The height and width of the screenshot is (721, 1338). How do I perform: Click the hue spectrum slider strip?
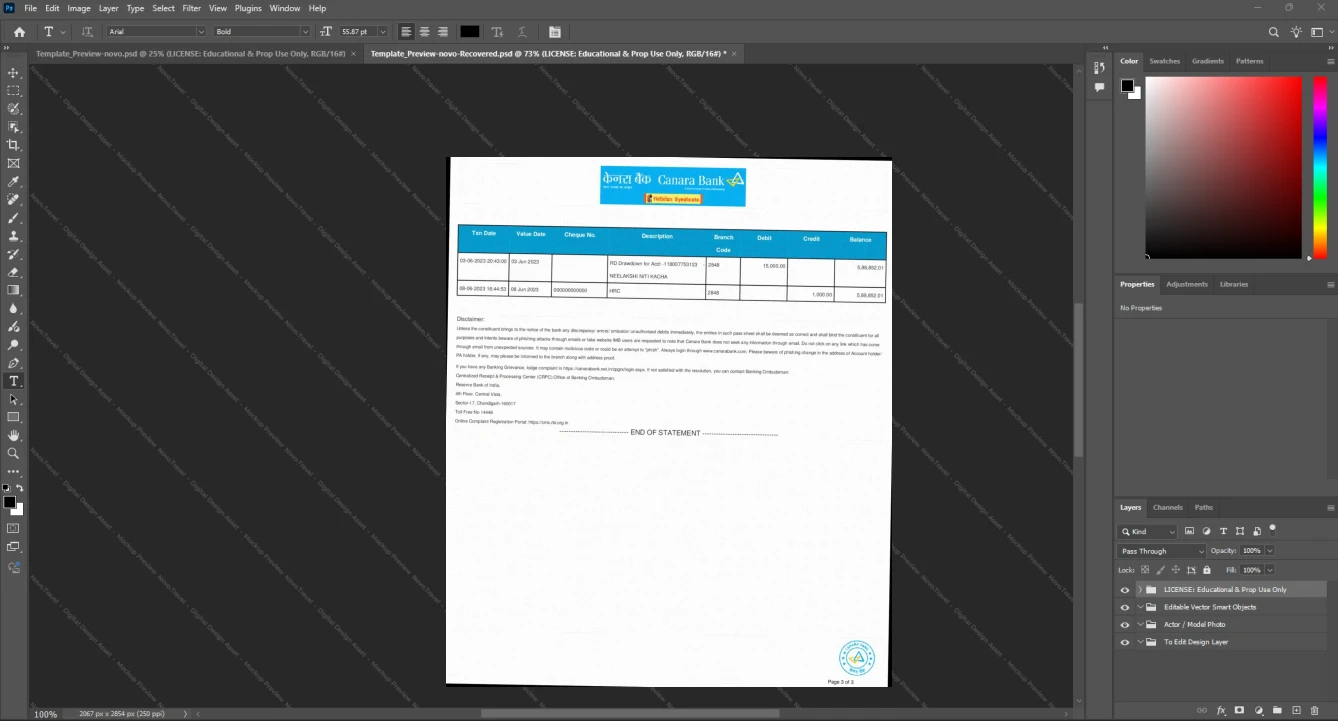1320,167
